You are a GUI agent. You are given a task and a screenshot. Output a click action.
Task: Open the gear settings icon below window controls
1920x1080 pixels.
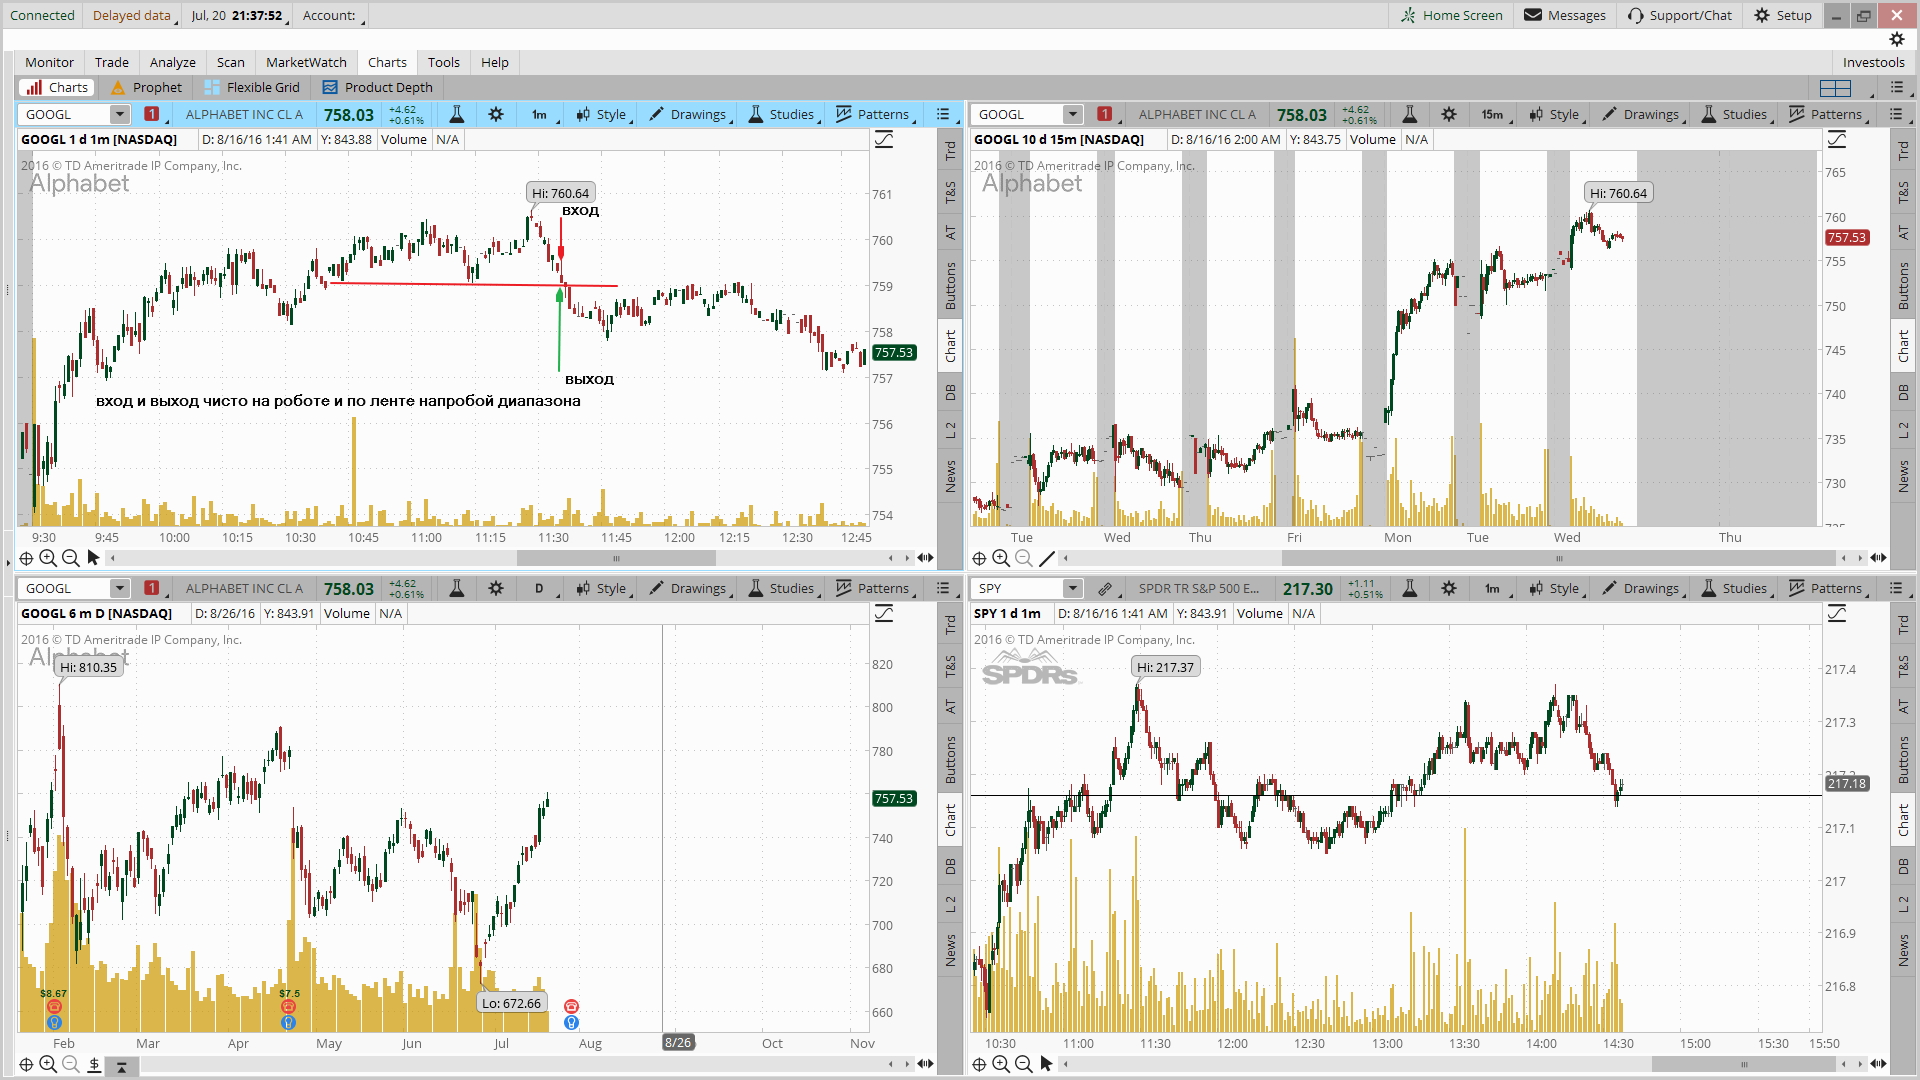1897,39
